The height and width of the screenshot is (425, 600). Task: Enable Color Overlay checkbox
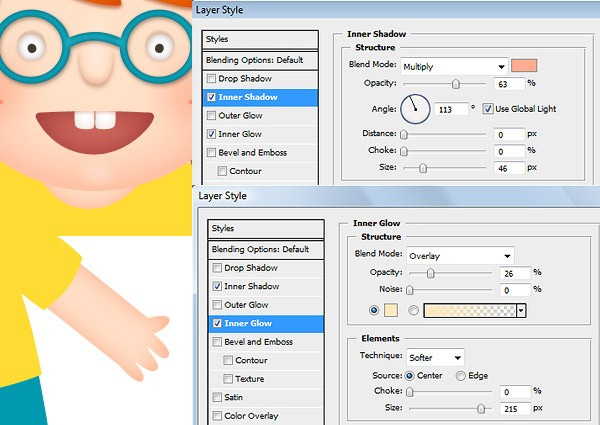pyautogui.click(x=217, y=416)
